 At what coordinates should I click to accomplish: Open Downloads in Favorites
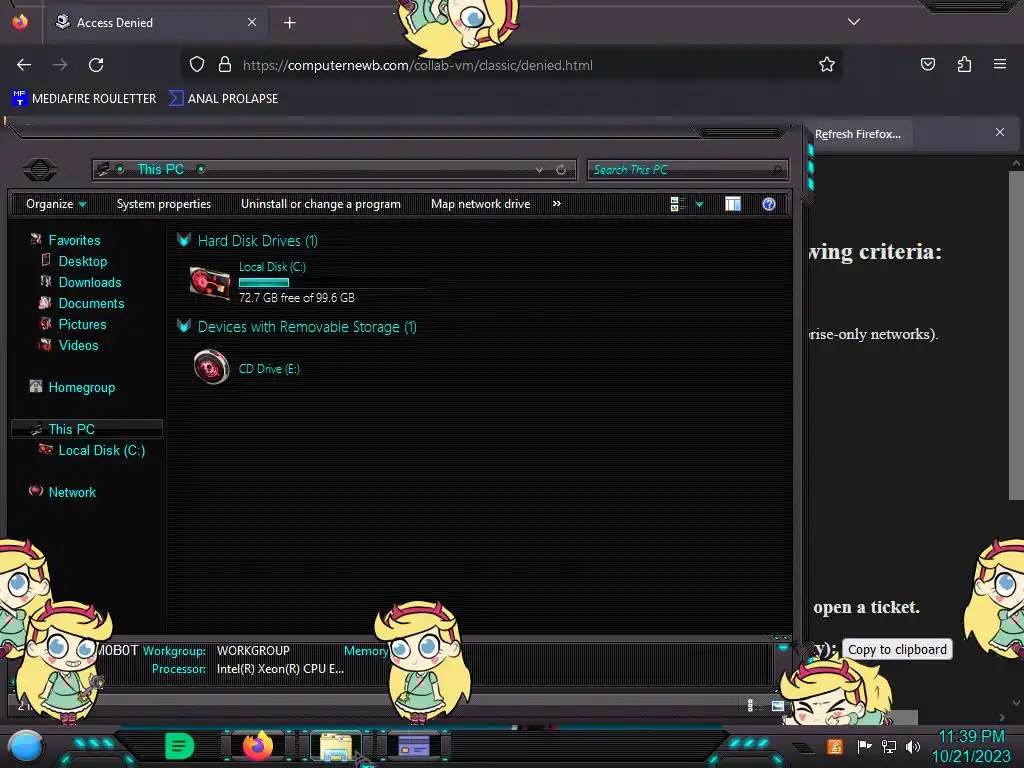pos(90,282)
